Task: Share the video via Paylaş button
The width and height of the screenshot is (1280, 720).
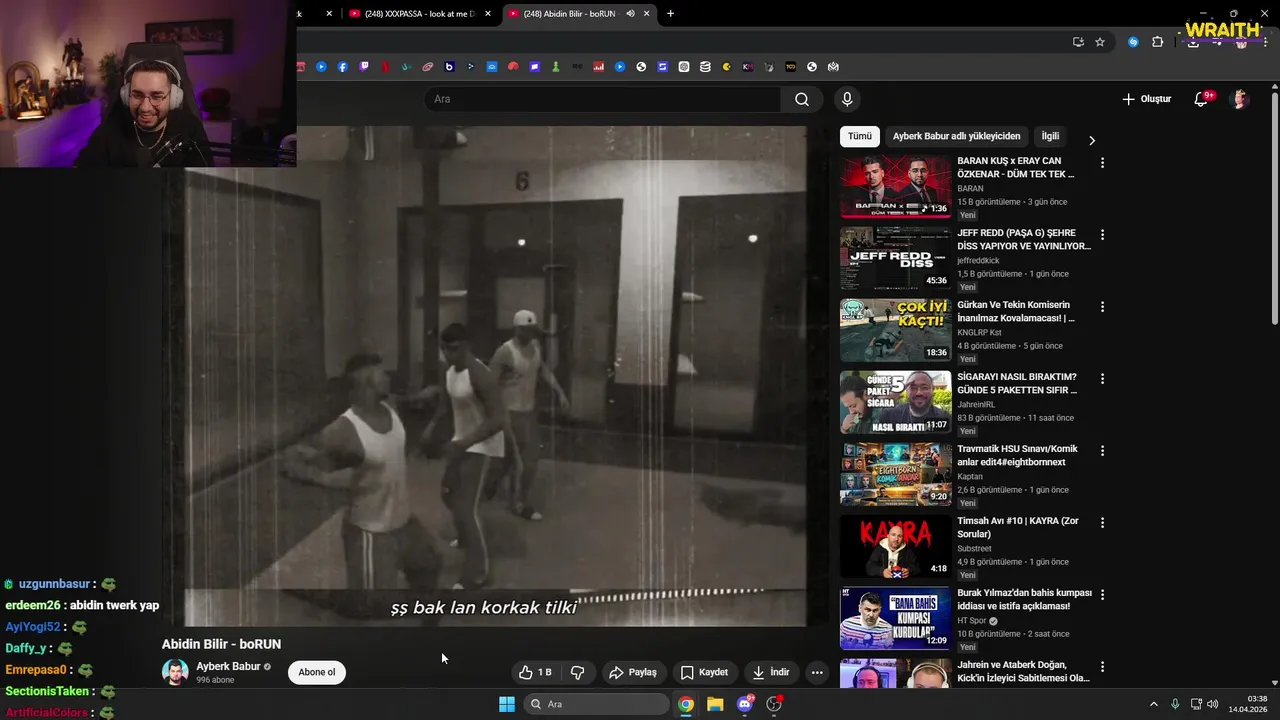Action: point(633,672)
